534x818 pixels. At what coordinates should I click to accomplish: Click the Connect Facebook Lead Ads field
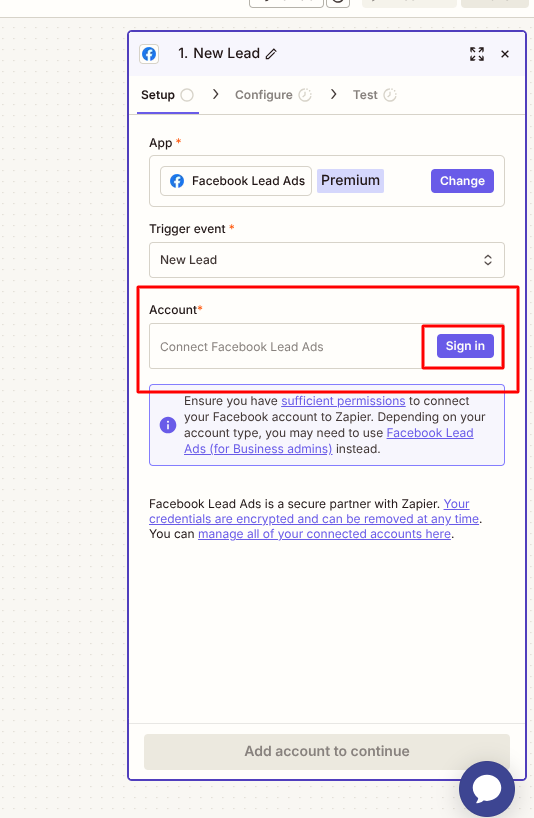pyautogui.click(x=285, y=346)
